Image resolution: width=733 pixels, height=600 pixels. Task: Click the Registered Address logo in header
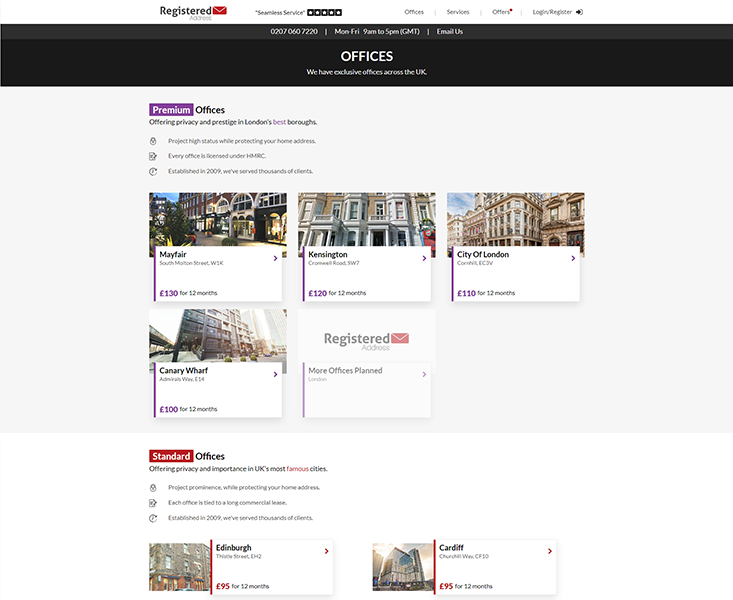pos(193,12)
